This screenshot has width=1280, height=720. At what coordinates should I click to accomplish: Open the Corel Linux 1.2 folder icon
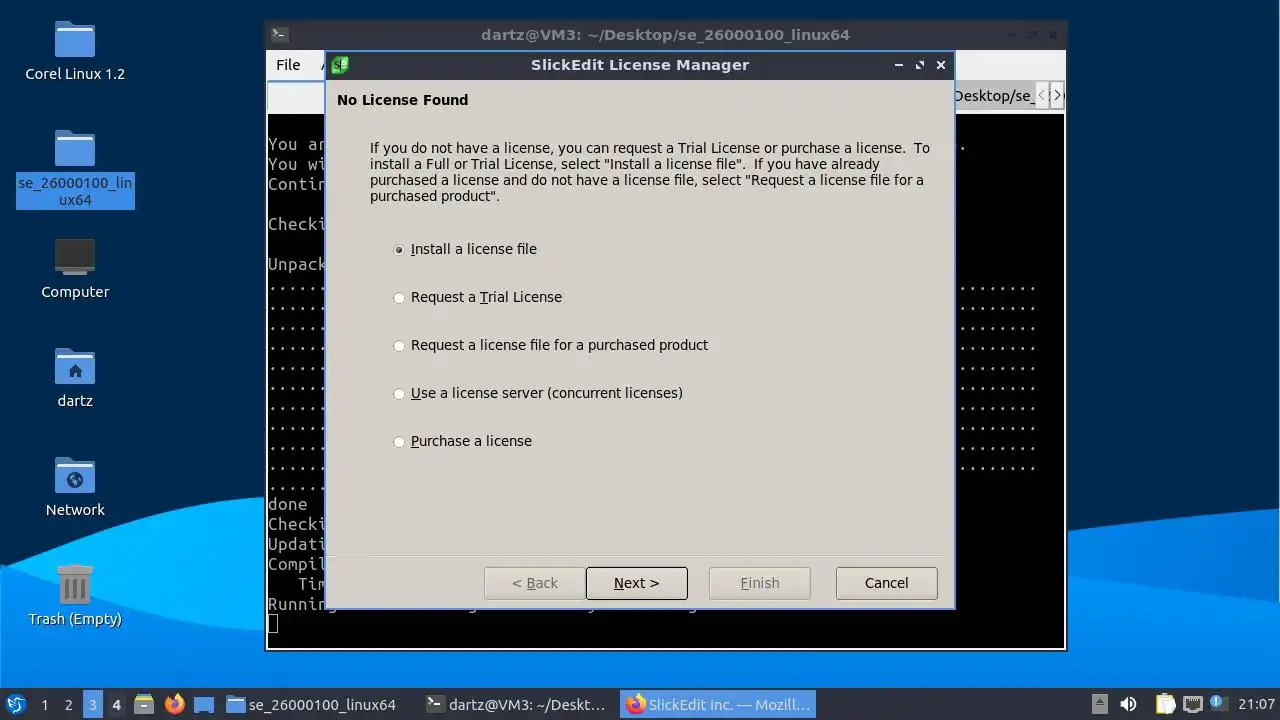click(75, 51)
